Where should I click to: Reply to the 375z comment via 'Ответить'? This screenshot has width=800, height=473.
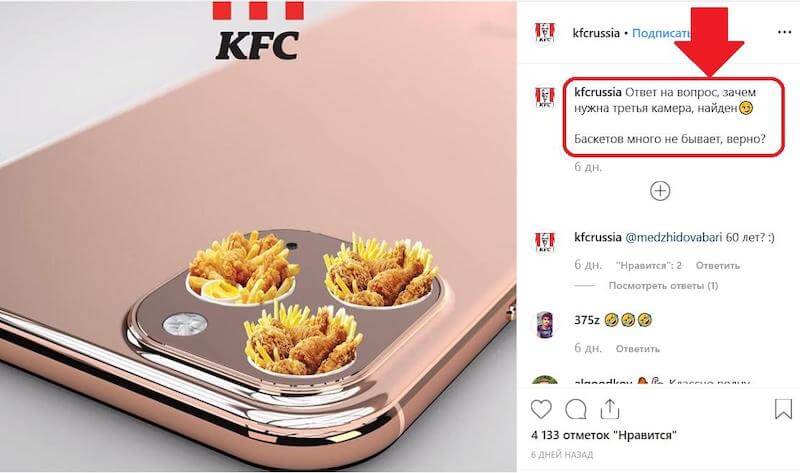(638, 349)
